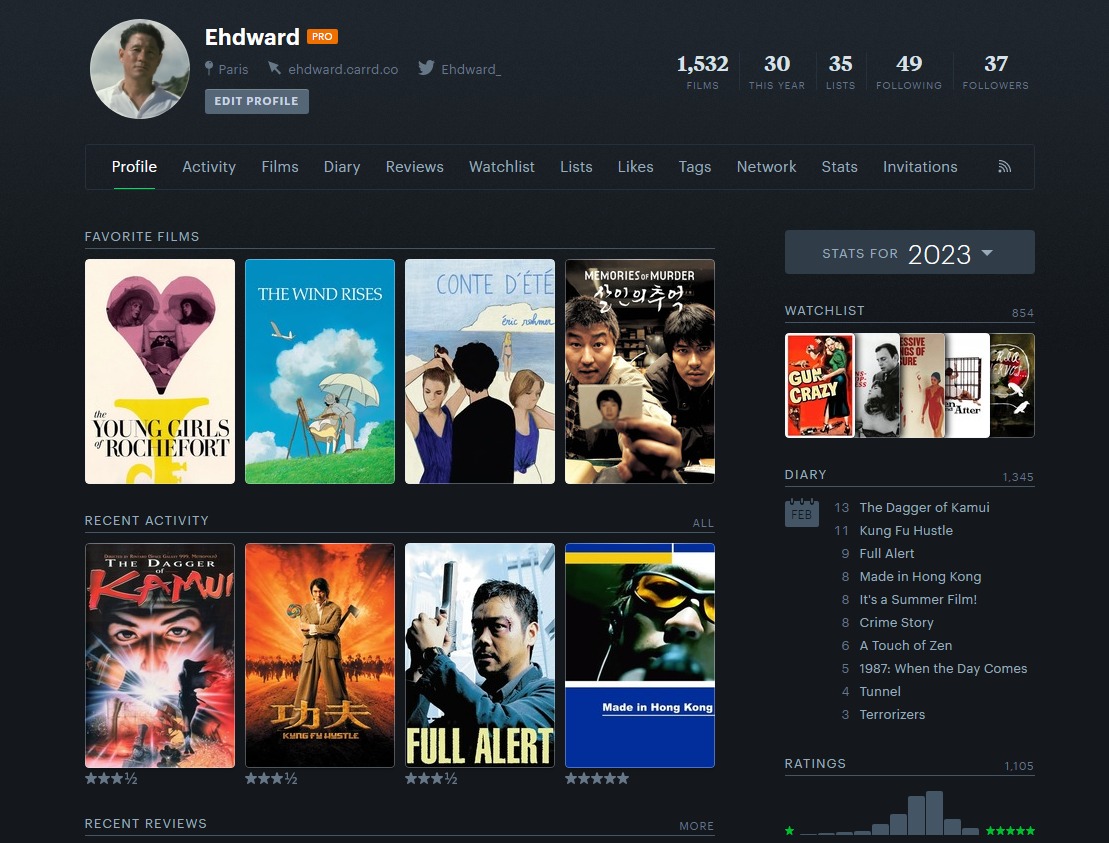
Task: Open the Stats tab
Action: (x=839, y=167)
